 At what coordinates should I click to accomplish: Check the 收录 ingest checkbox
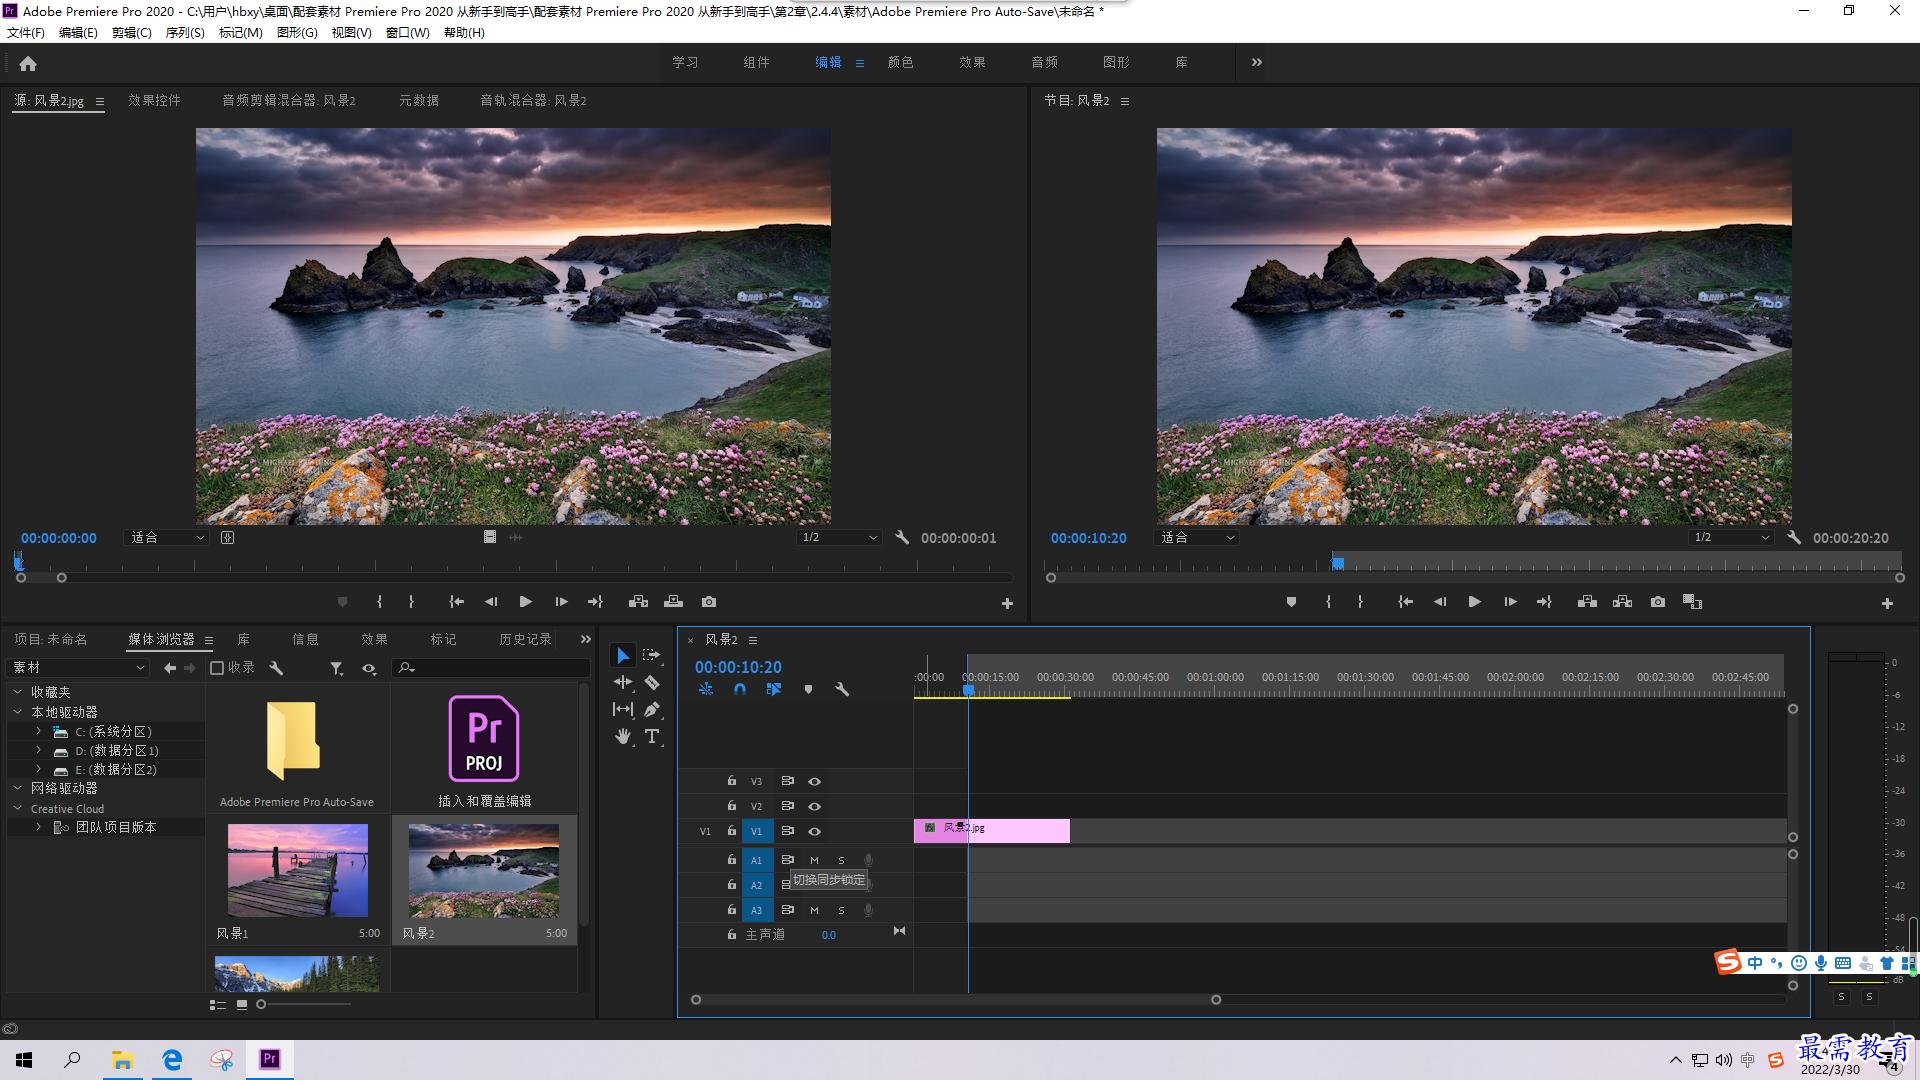click(217, 668)
